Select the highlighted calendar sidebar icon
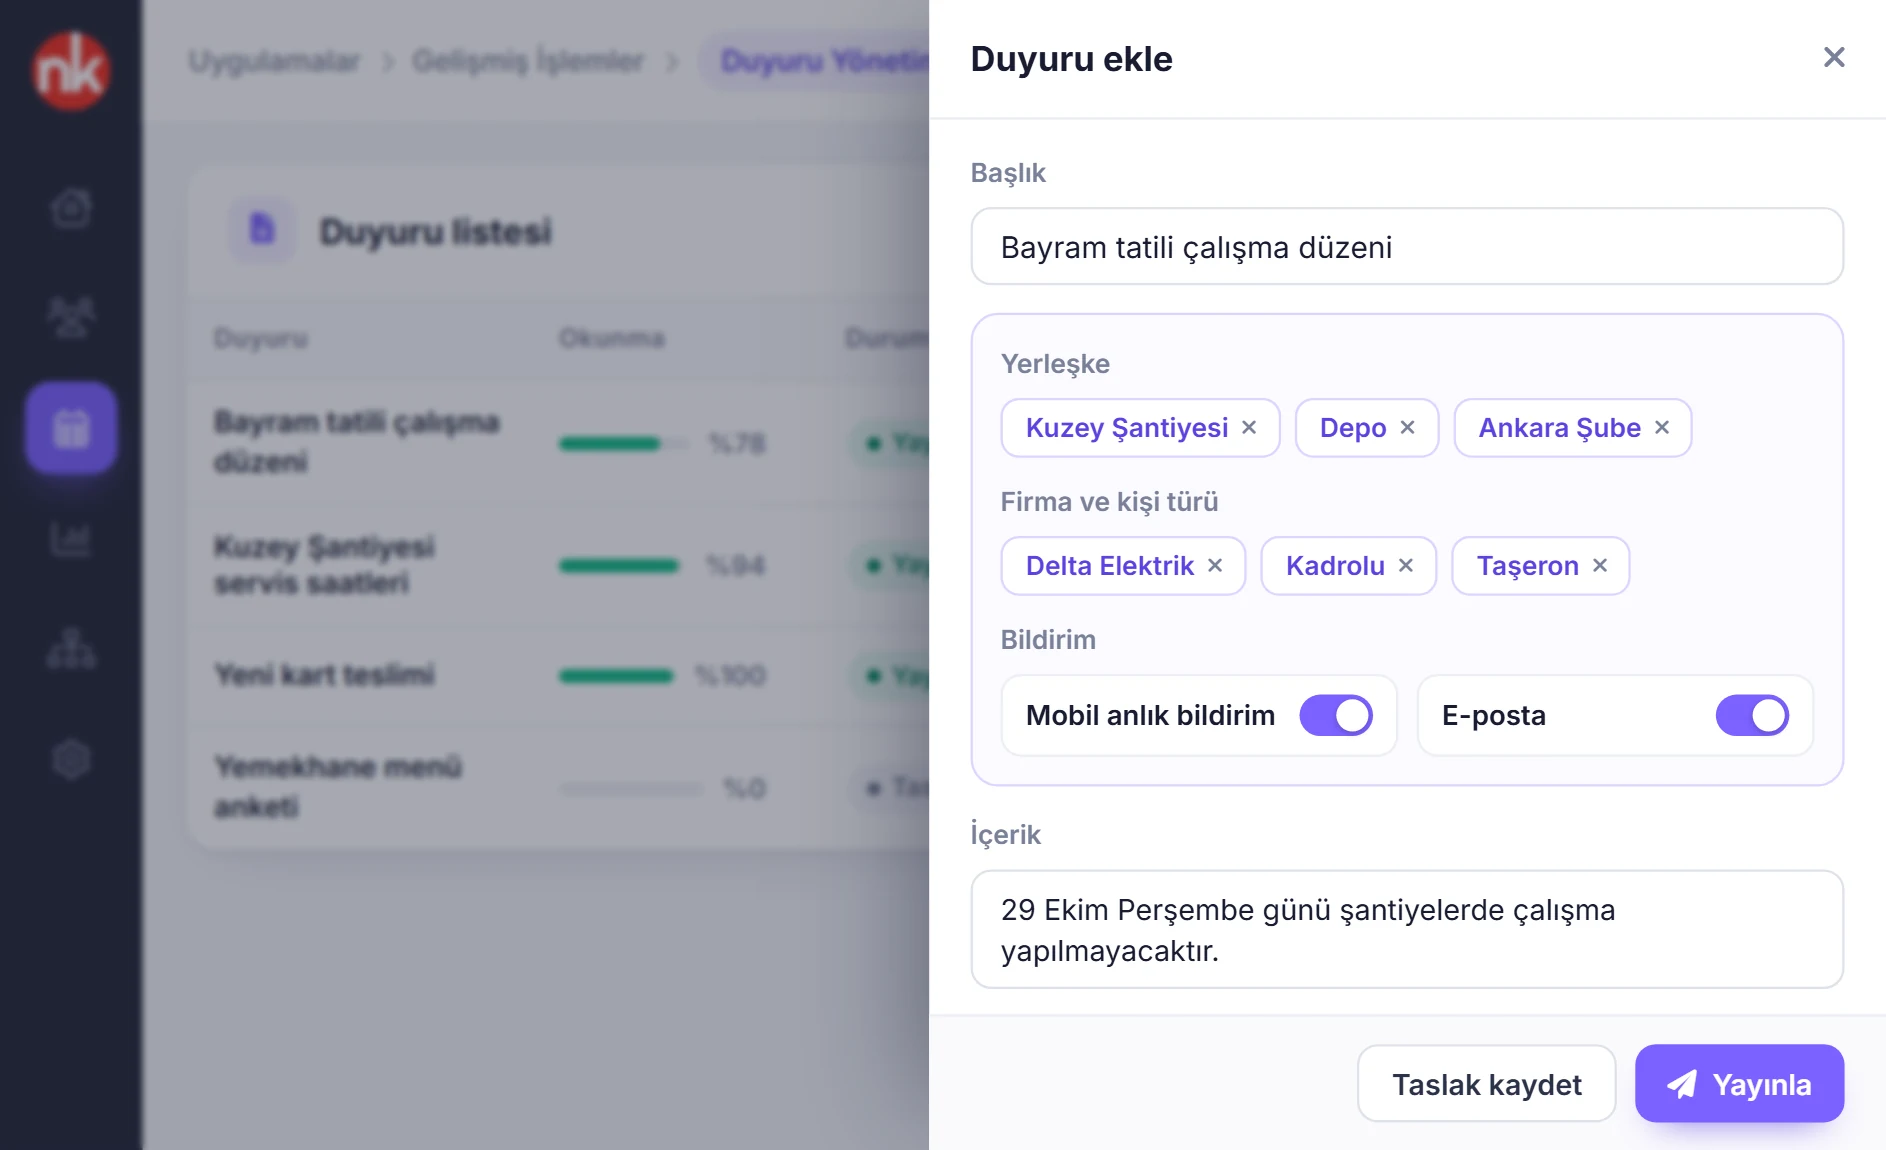This screenshot has width=1886, height=1150. click(71, 428)
